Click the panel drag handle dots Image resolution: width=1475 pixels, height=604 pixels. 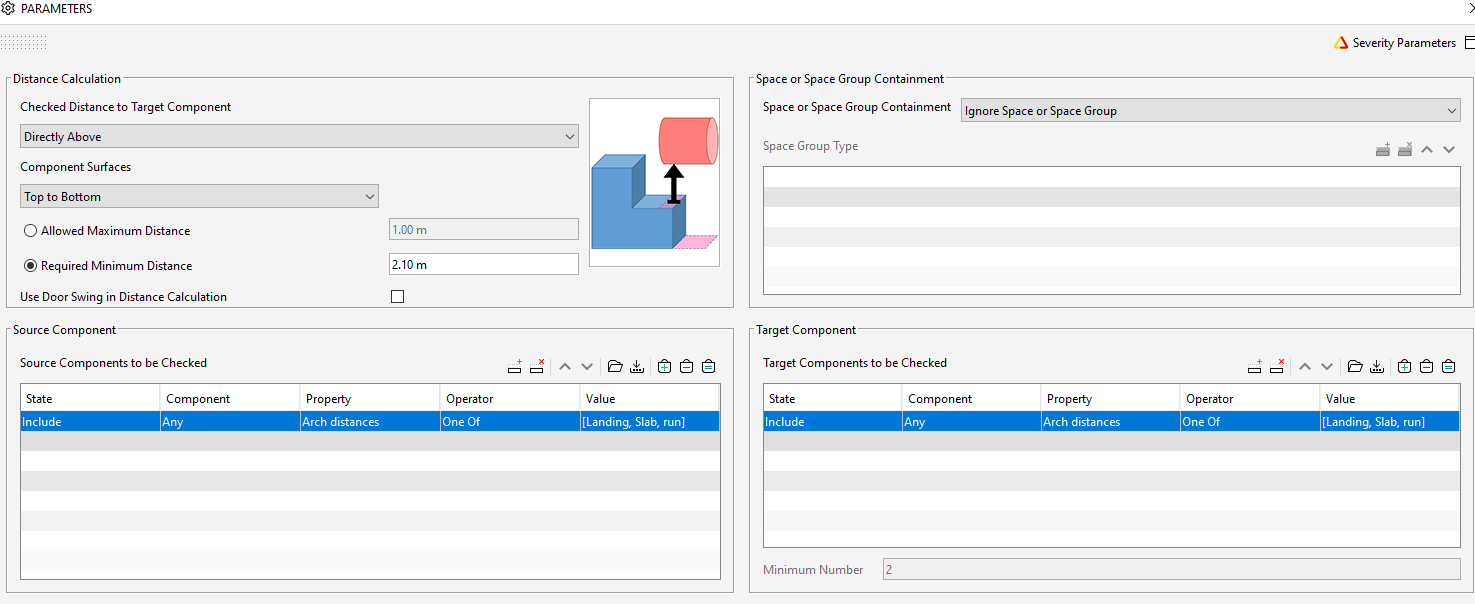click(24, 42)
